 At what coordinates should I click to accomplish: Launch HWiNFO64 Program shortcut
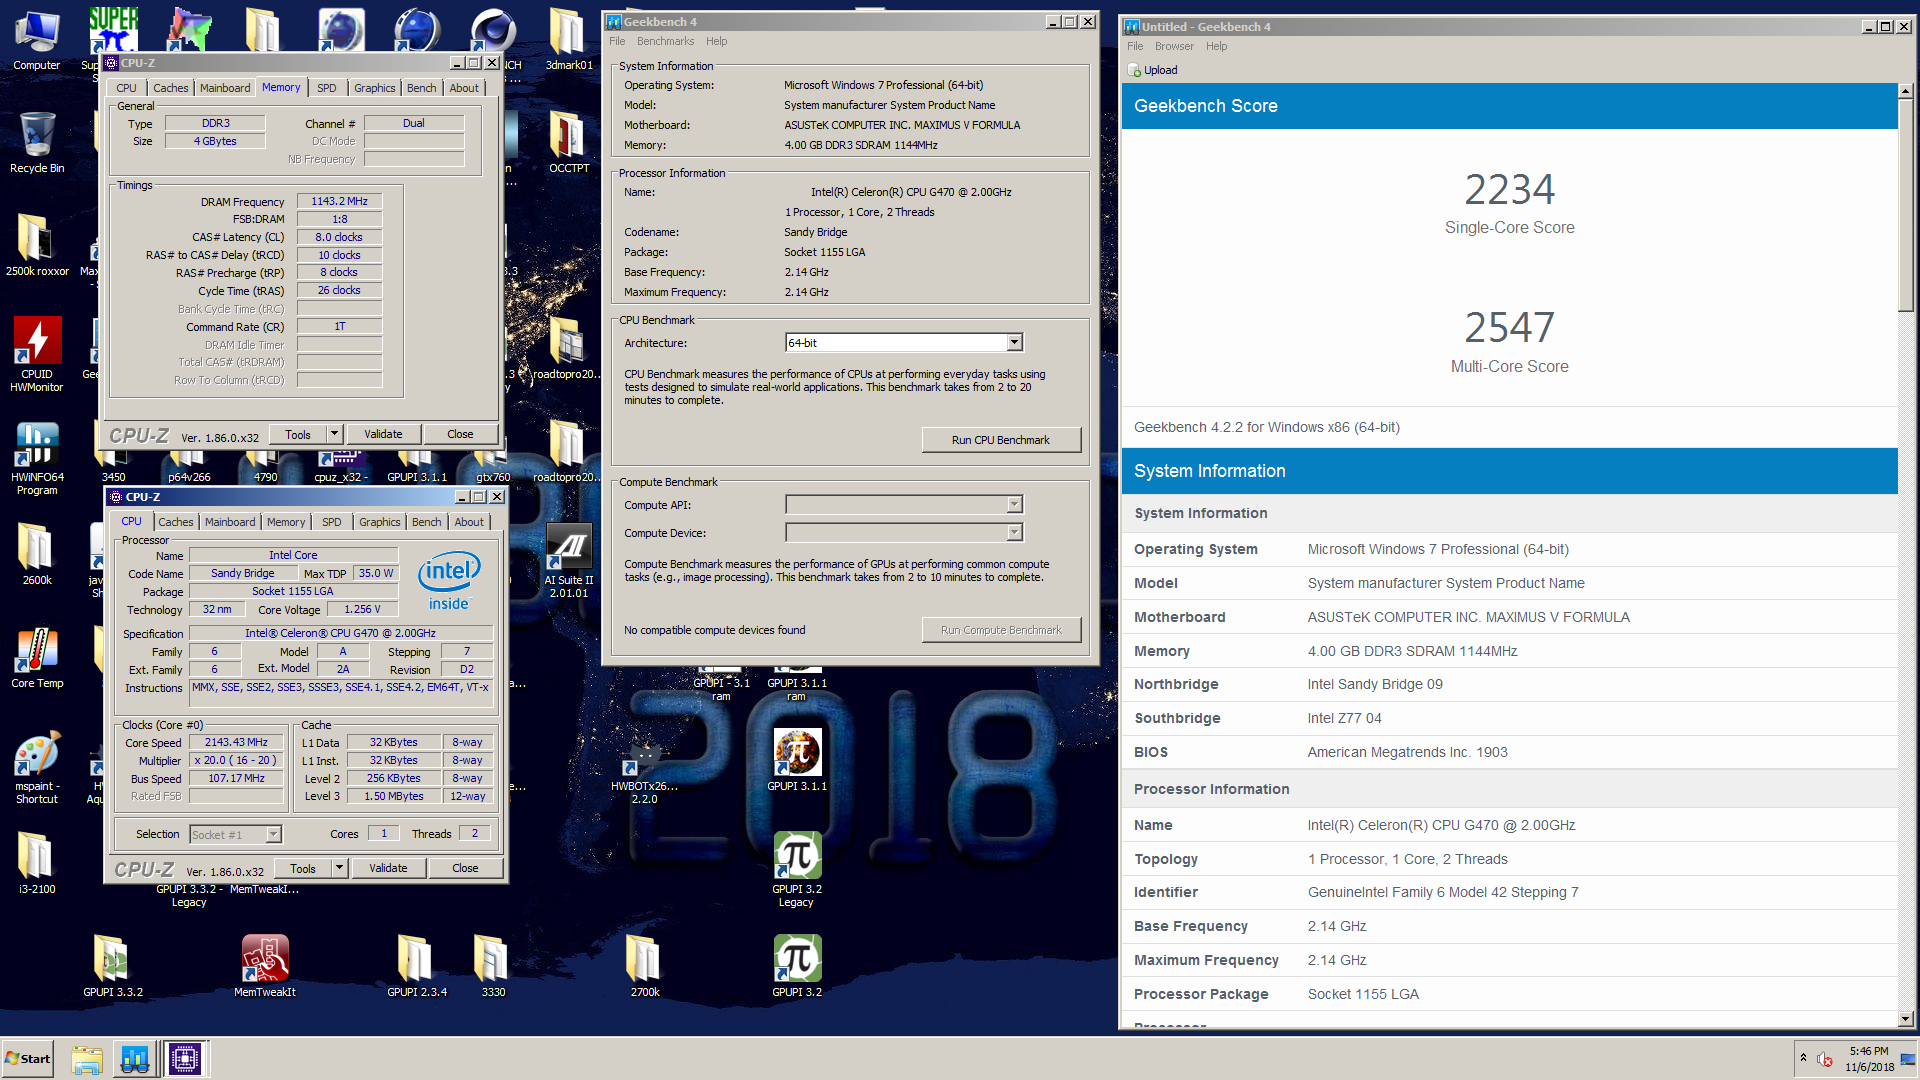coord(37,458)
